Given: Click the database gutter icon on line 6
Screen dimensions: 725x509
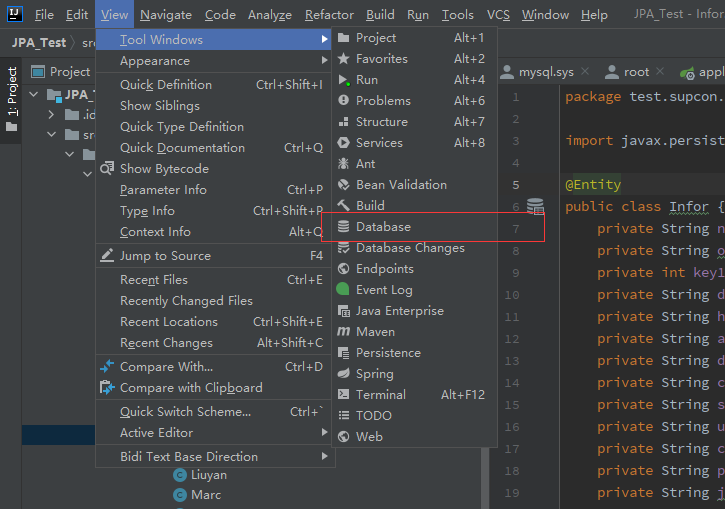Looking at the screenshot, I should (x=535, y=206).
